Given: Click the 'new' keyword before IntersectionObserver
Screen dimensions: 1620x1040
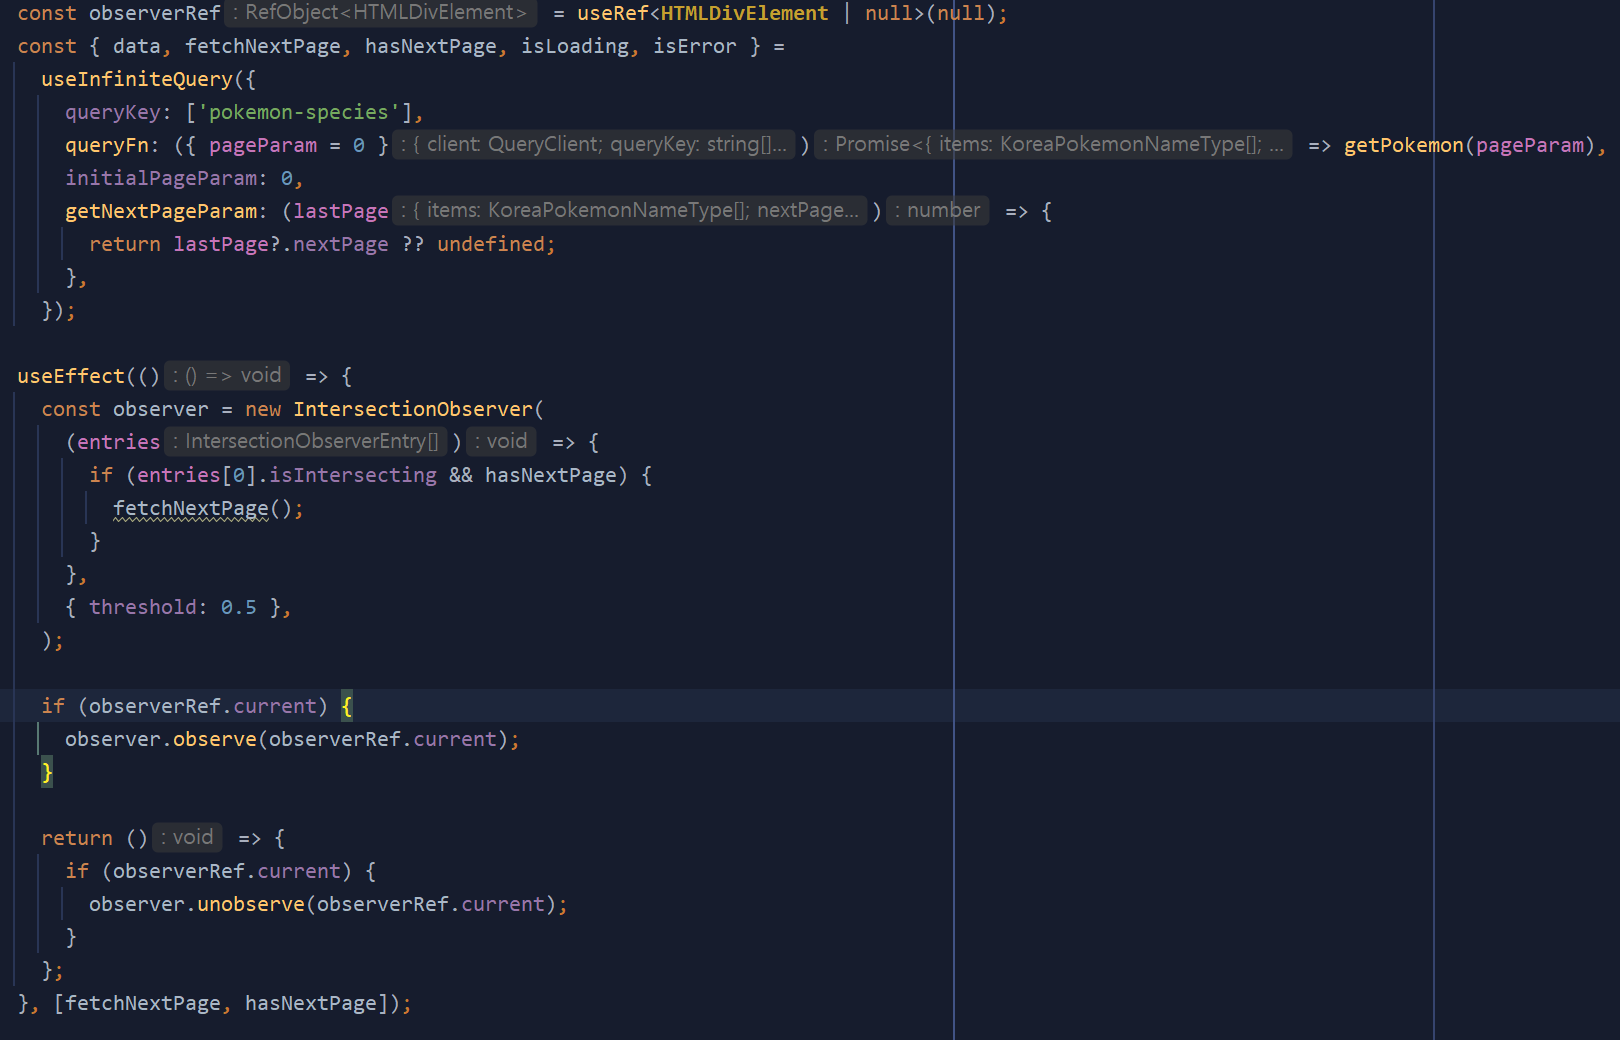Looking at the screenshot, I should 263,409.
